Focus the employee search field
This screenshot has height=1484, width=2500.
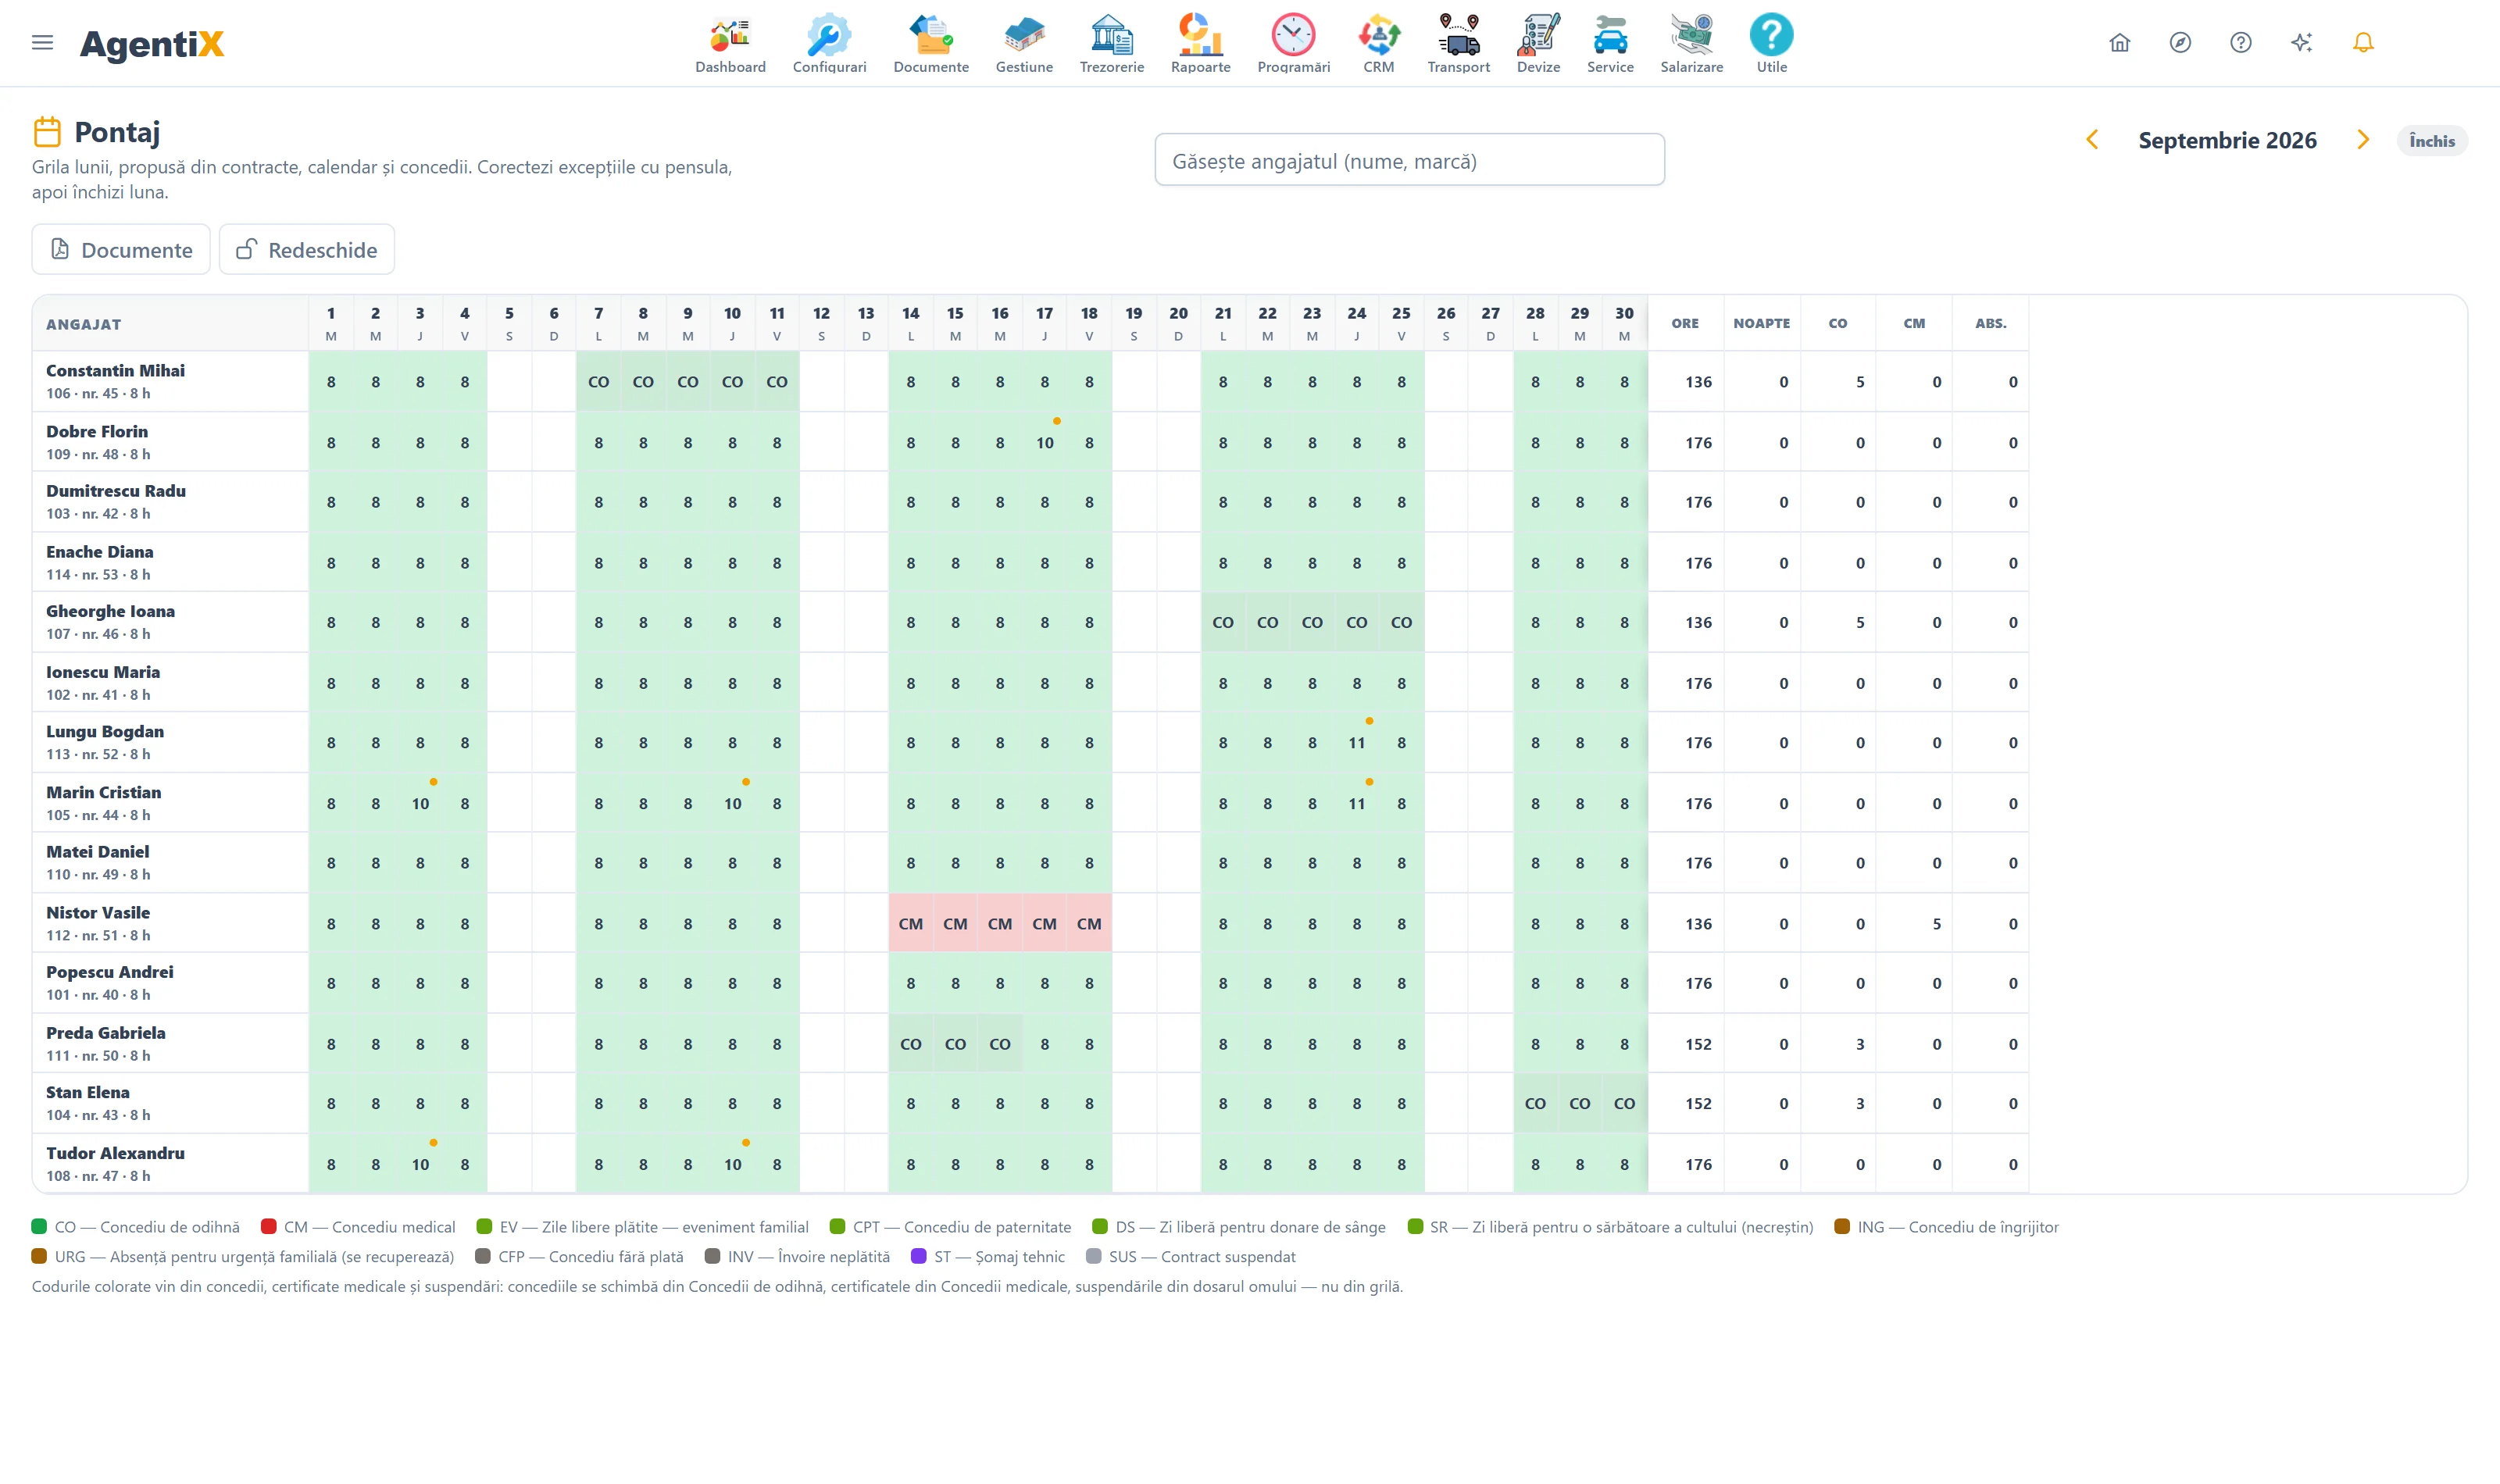tap(1409, 160)
